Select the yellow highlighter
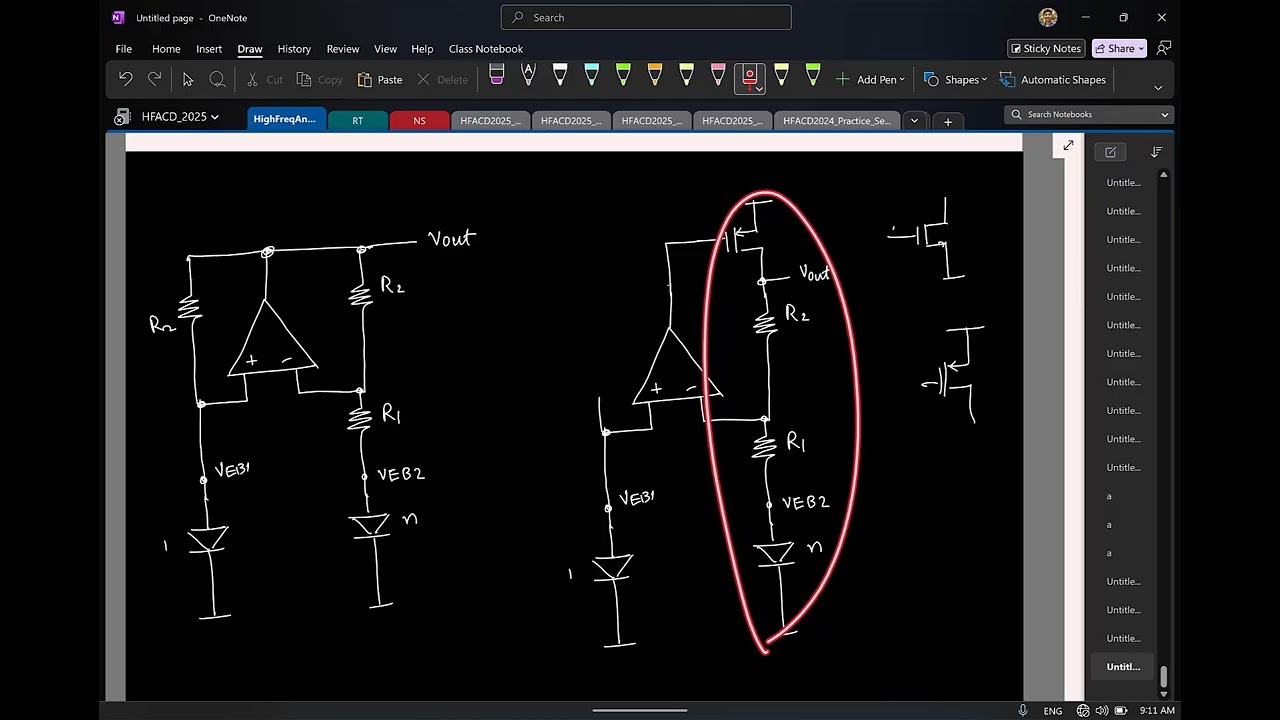Image resolution: width=1280 pixels, height=720 pixels. click(781, 76)
